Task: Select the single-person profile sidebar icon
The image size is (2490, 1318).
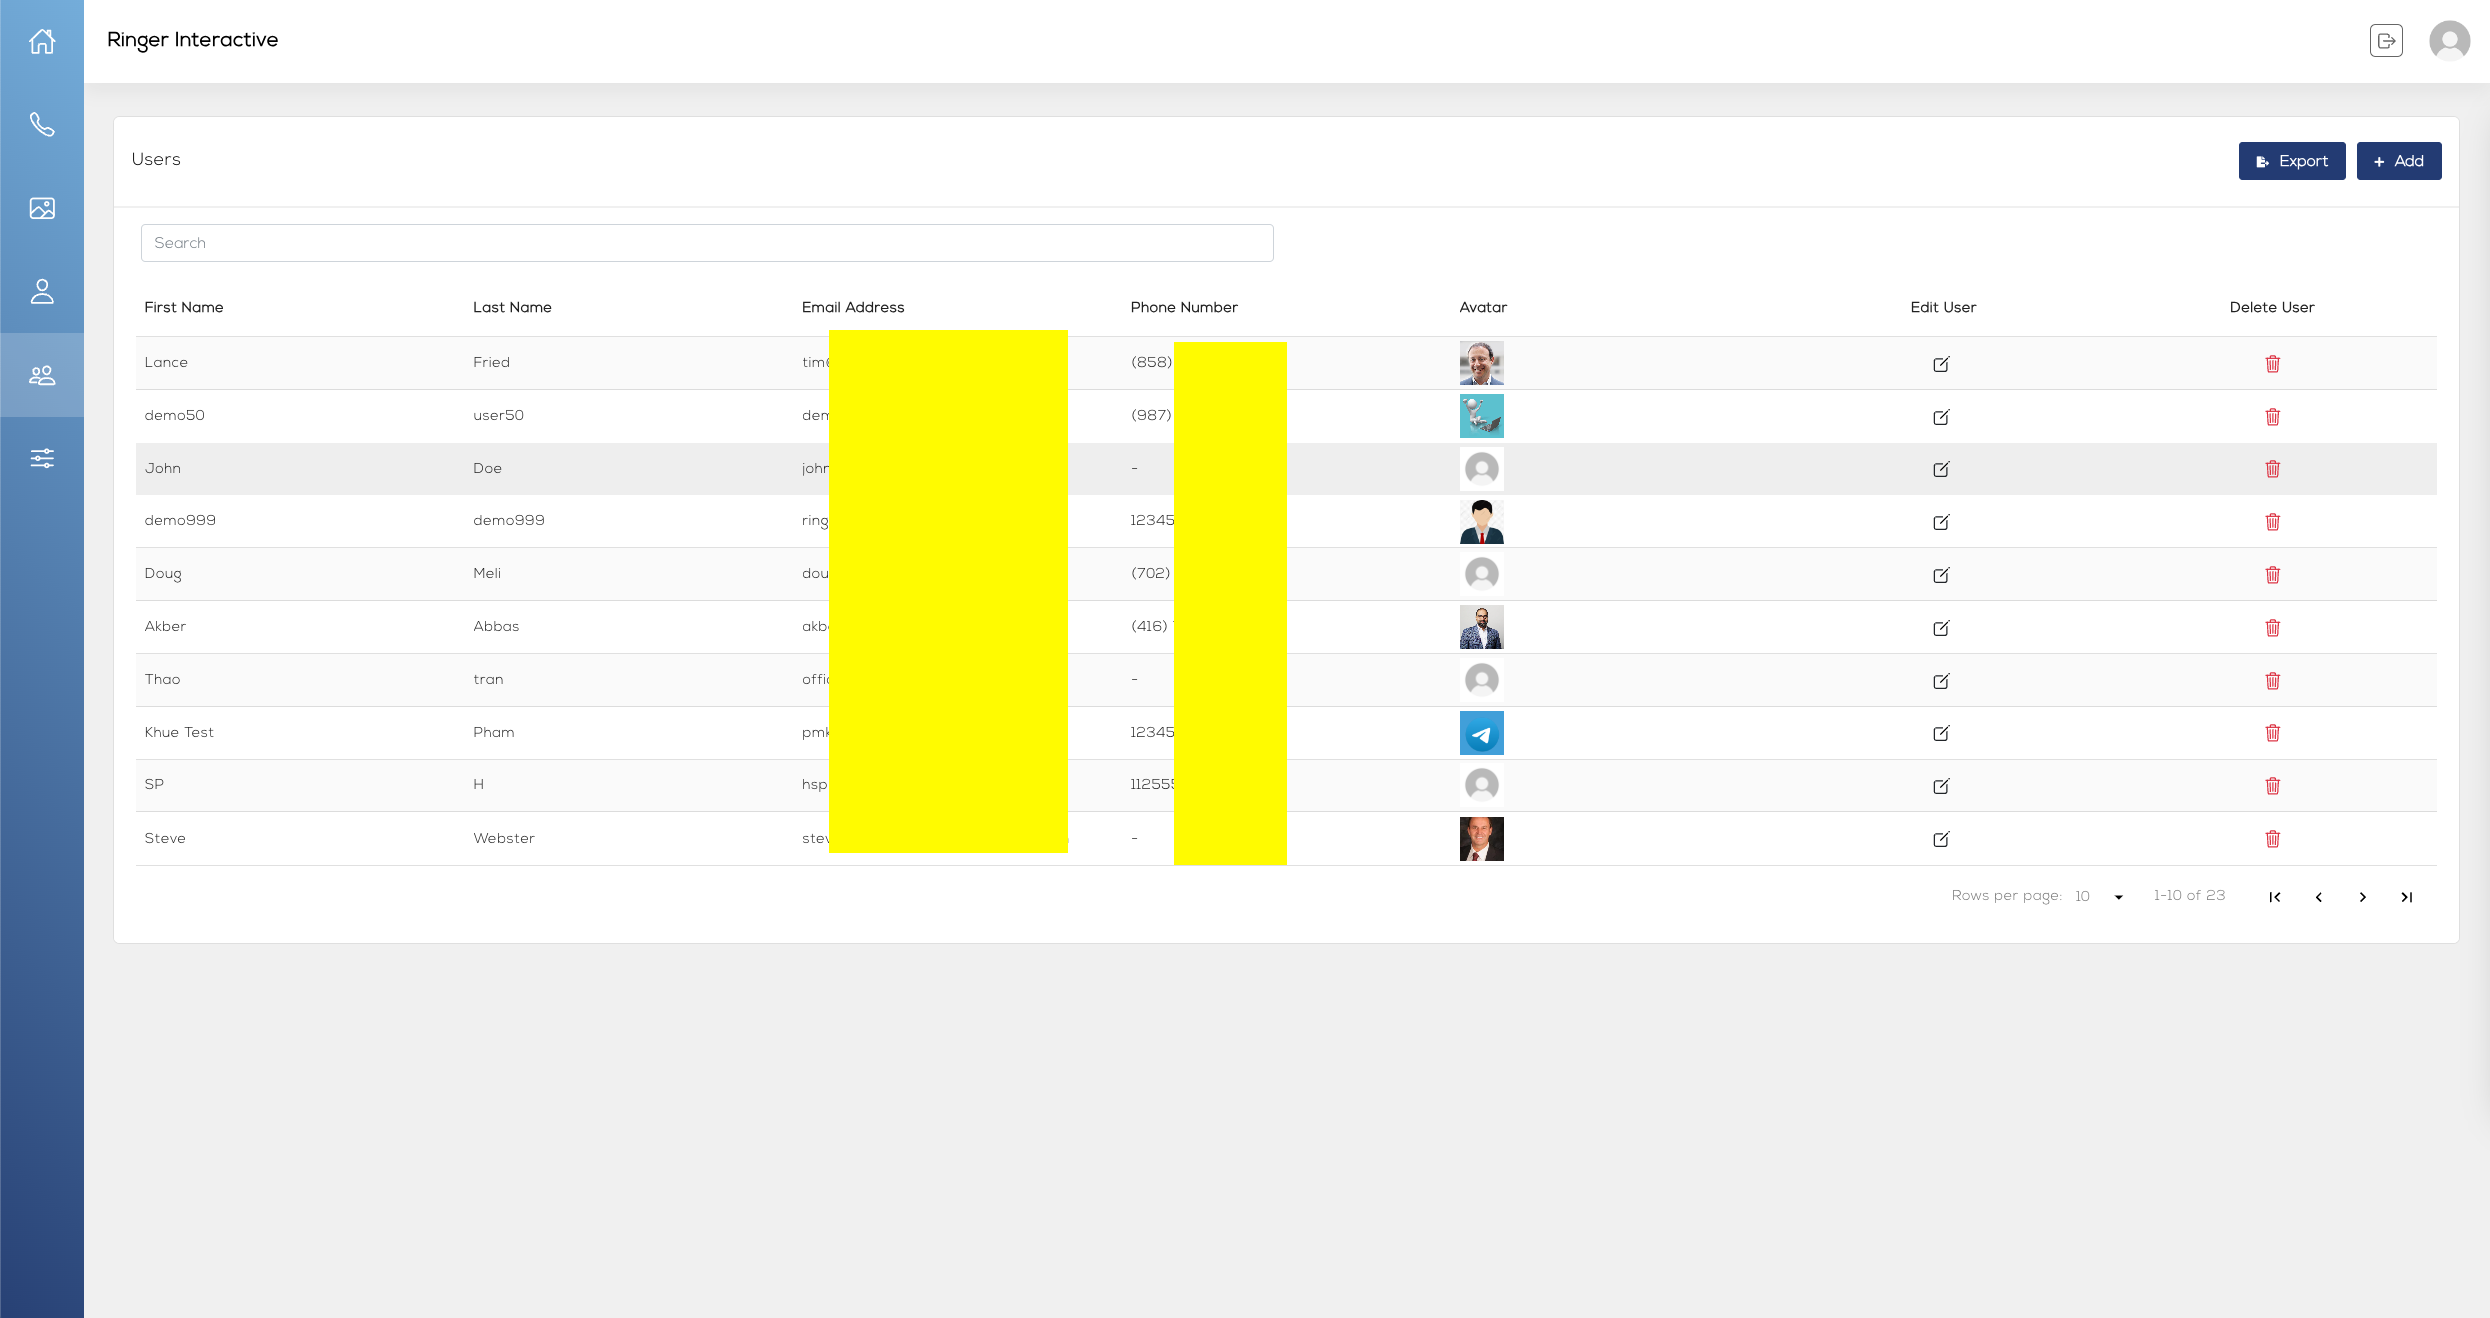Action: (42, 291)
